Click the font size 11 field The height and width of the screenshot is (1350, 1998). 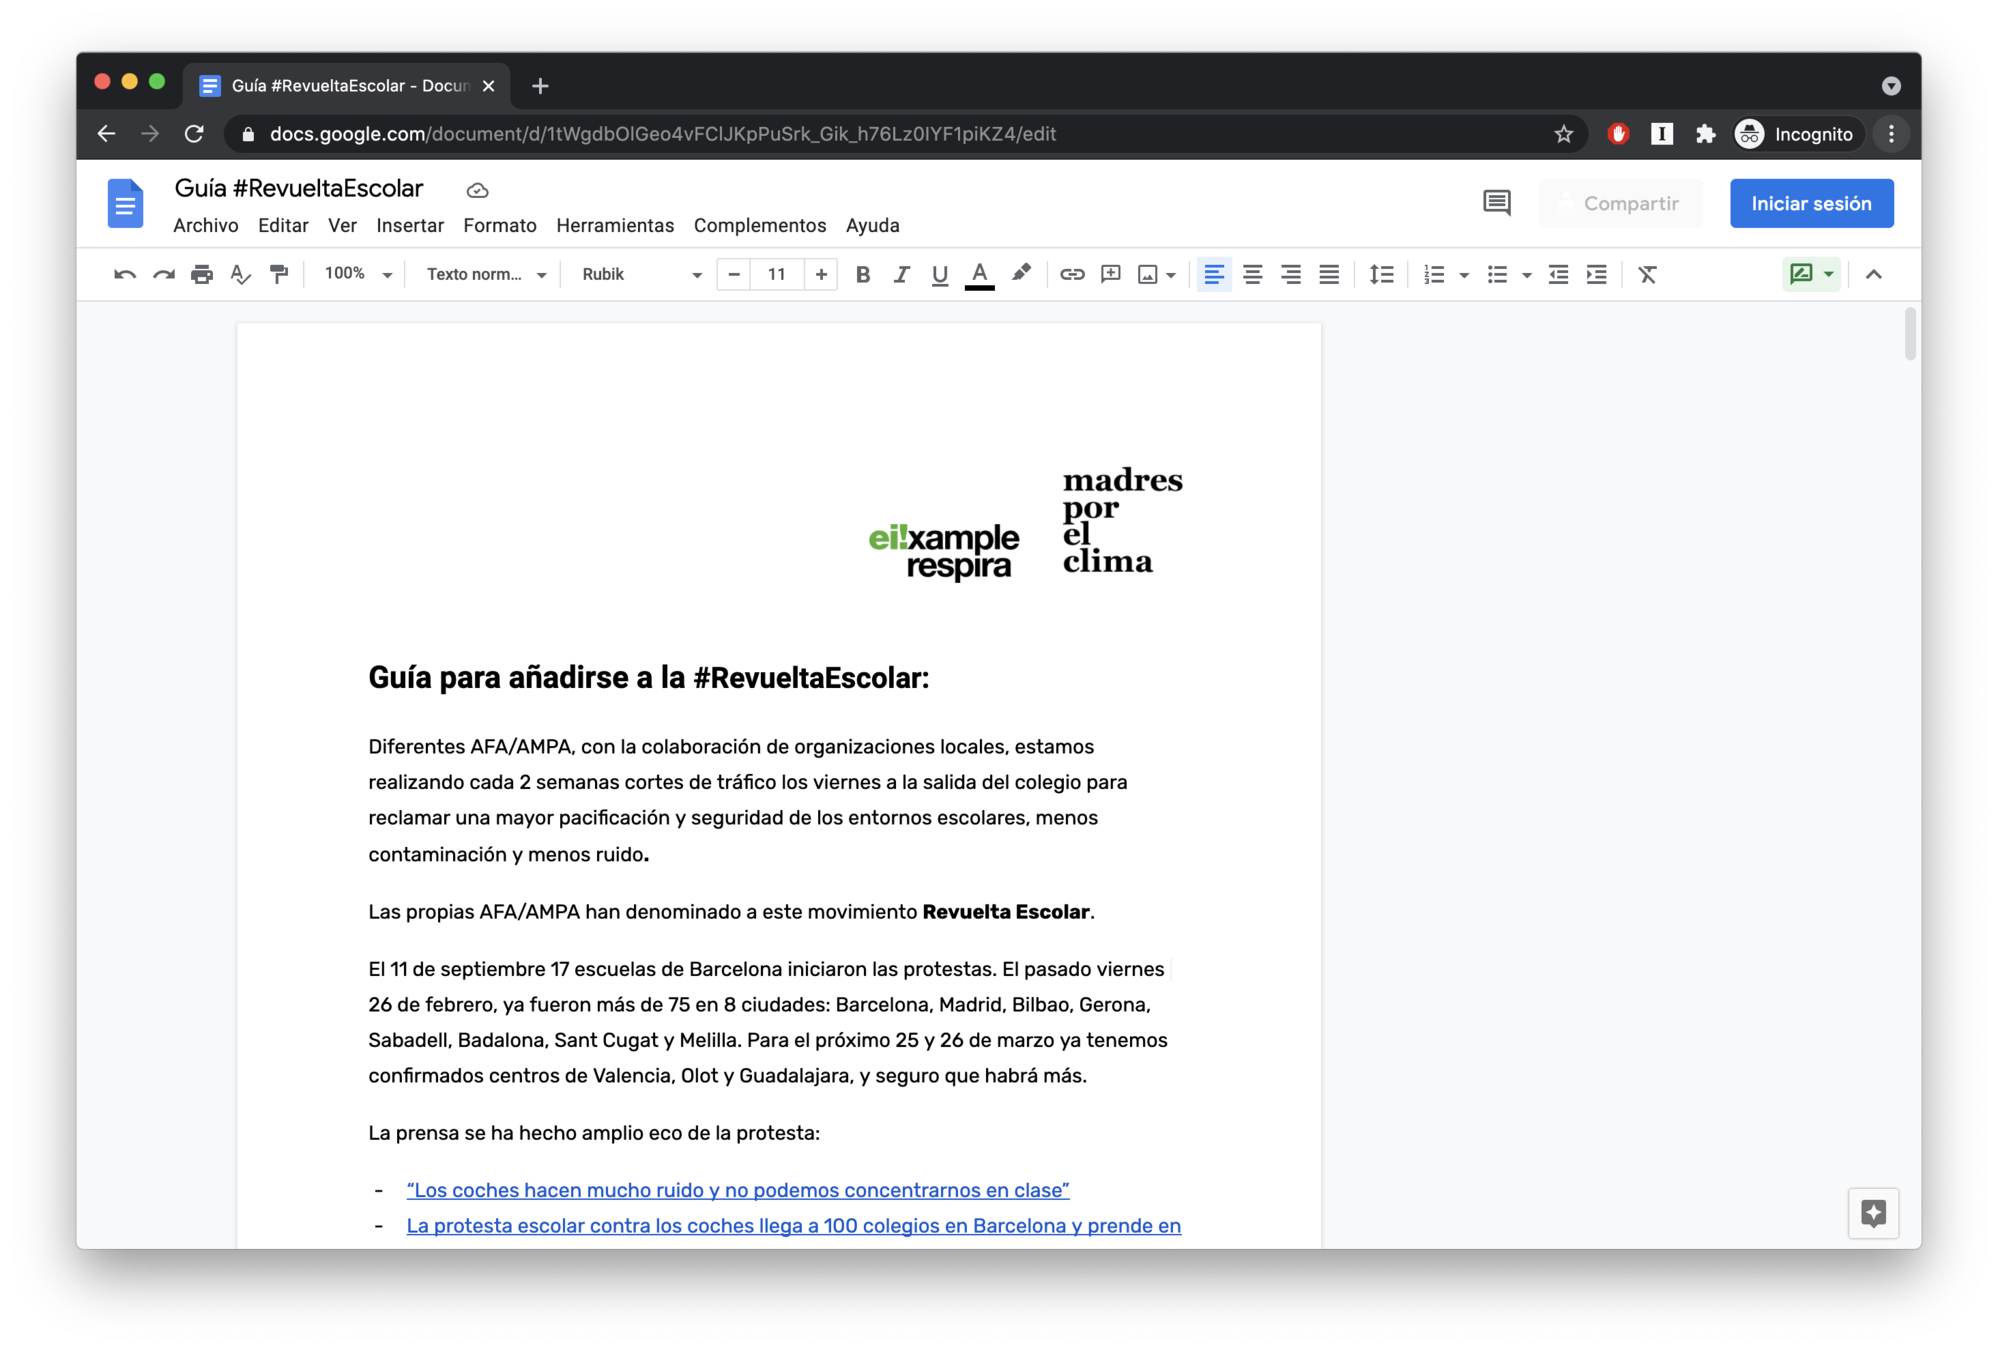pyautogui.click(x=776, y=274)
